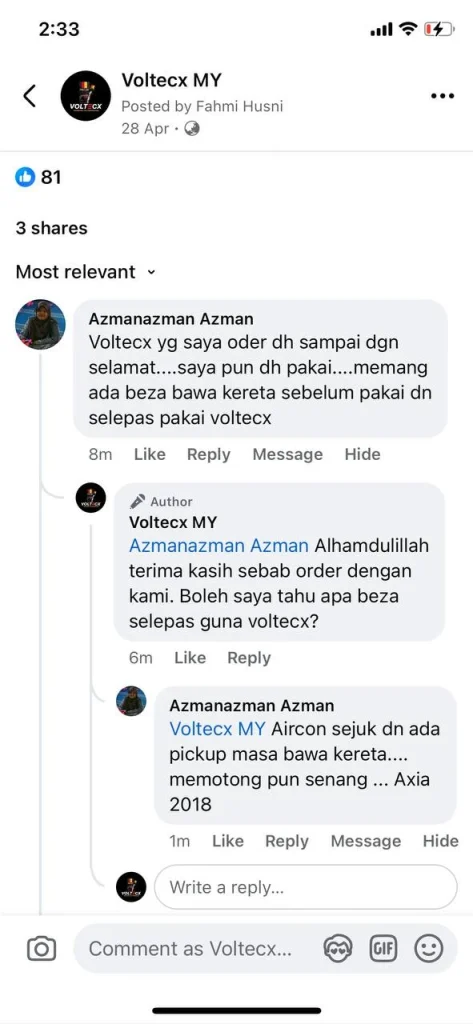The height and width of the screenshot is (1024, 473).
Task: Tap the blue Voltecx MY mention link
Action: tap(218, 728)
